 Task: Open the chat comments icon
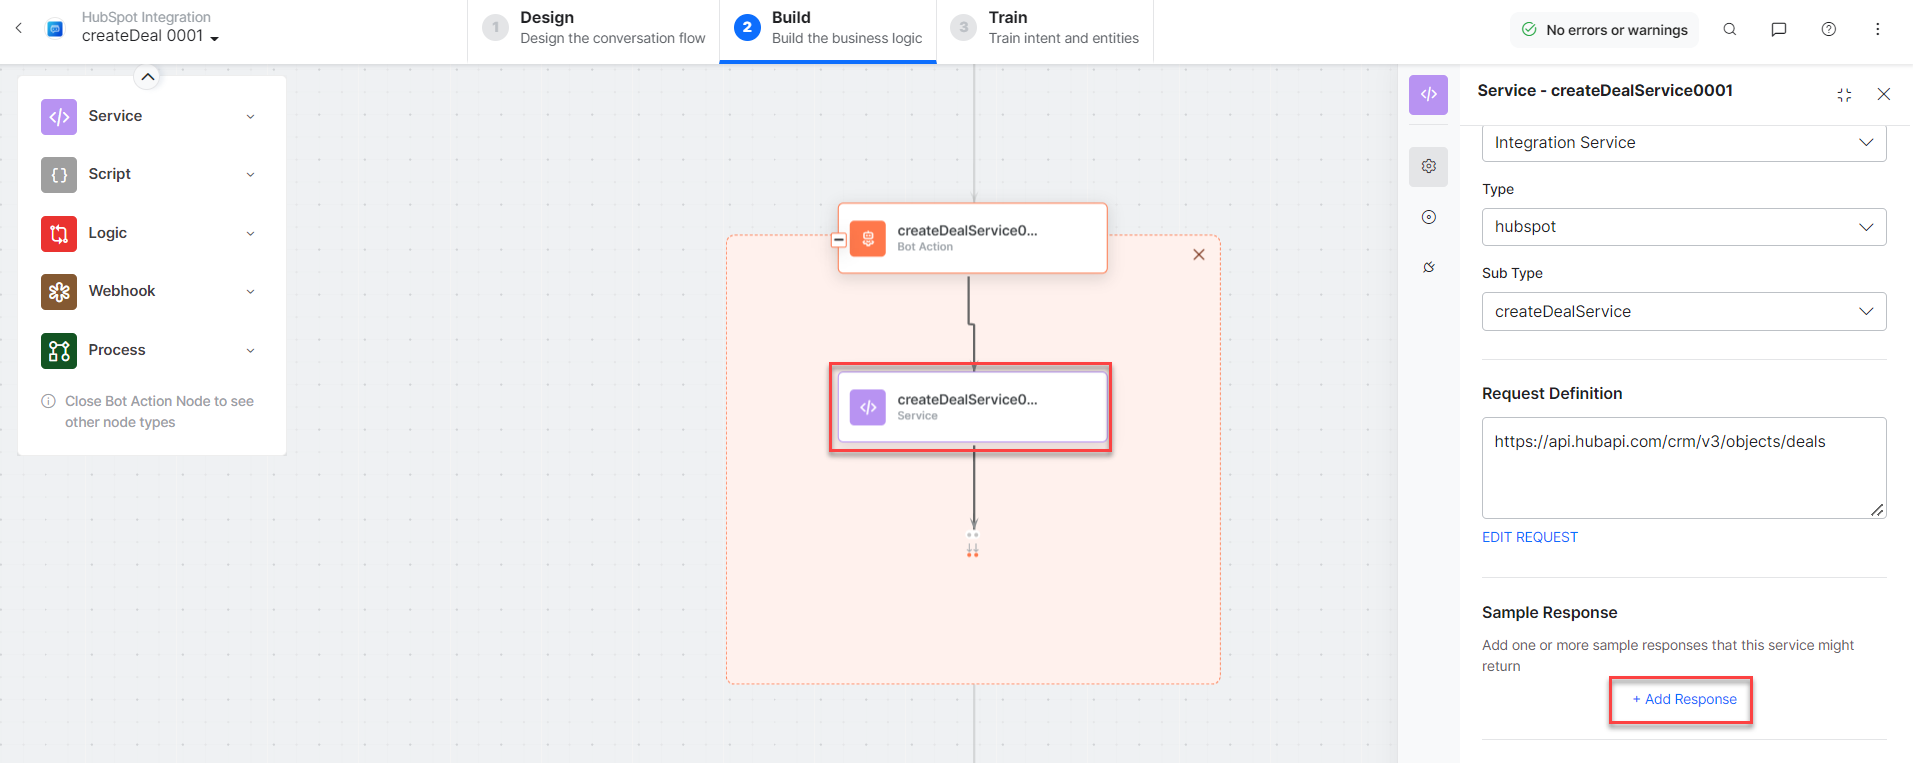[x=1778, y=30]
